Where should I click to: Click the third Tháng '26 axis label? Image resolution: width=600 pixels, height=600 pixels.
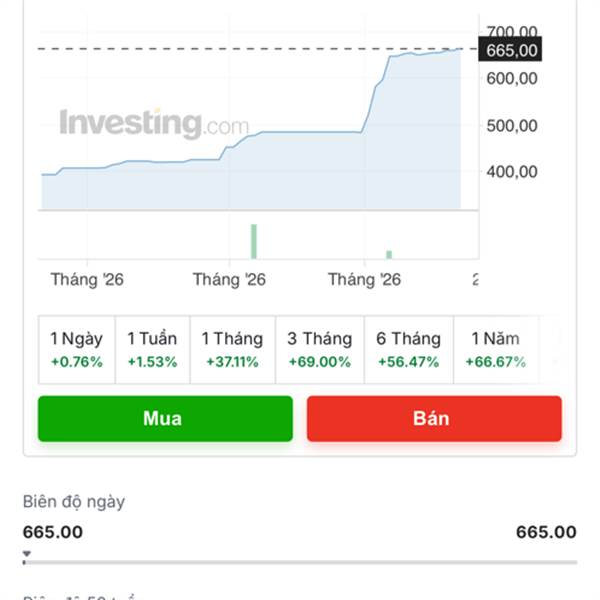pyautogui.click(x=364, y=280)
